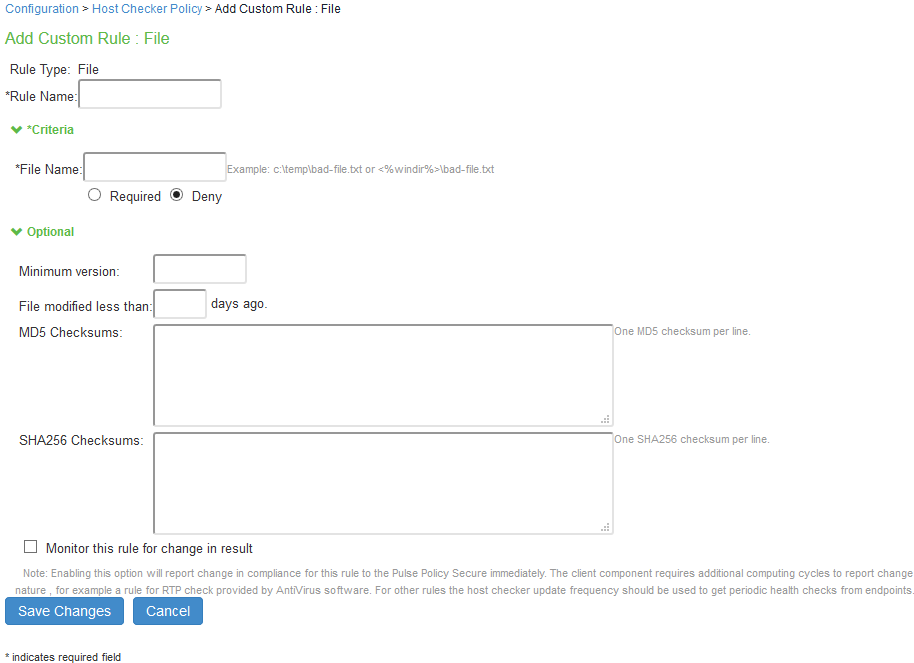Select the Deny radio button
Screen dimensions: 914x663
tap(177, 195)
